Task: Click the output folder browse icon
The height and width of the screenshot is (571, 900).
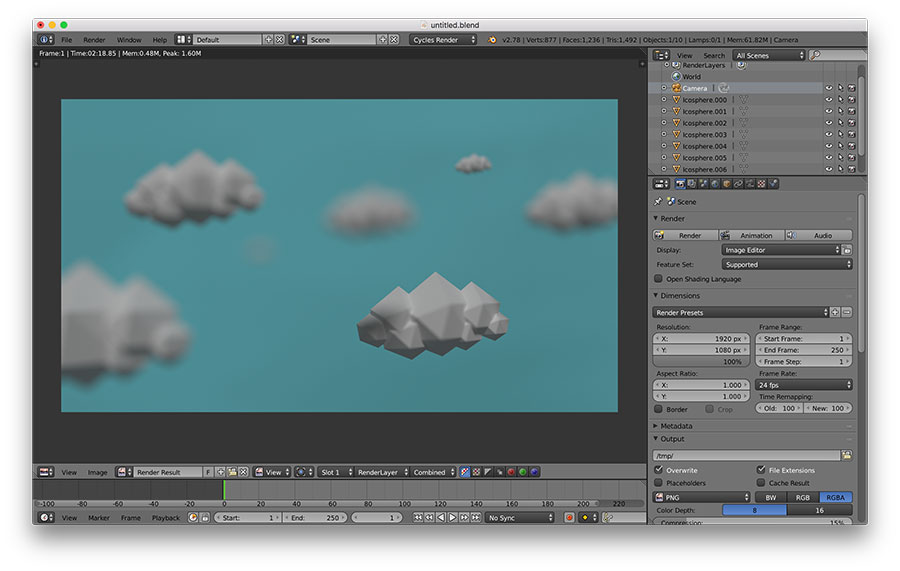Action: [x=847, y=455]
